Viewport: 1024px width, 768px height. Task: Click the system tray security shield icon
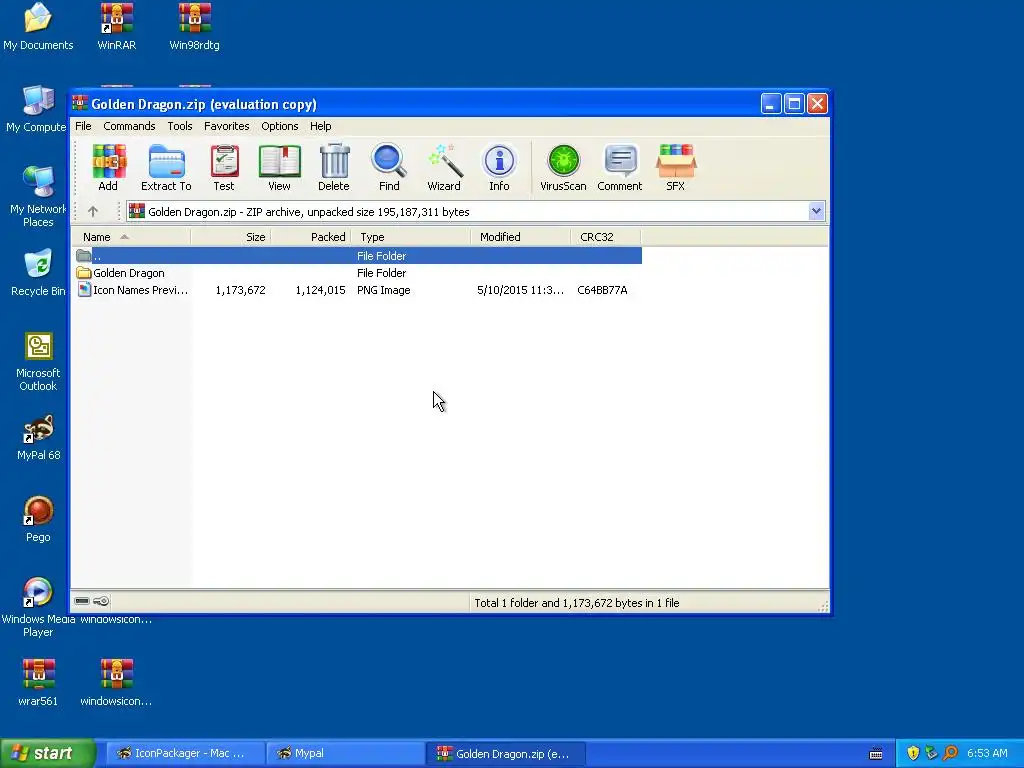913,753
